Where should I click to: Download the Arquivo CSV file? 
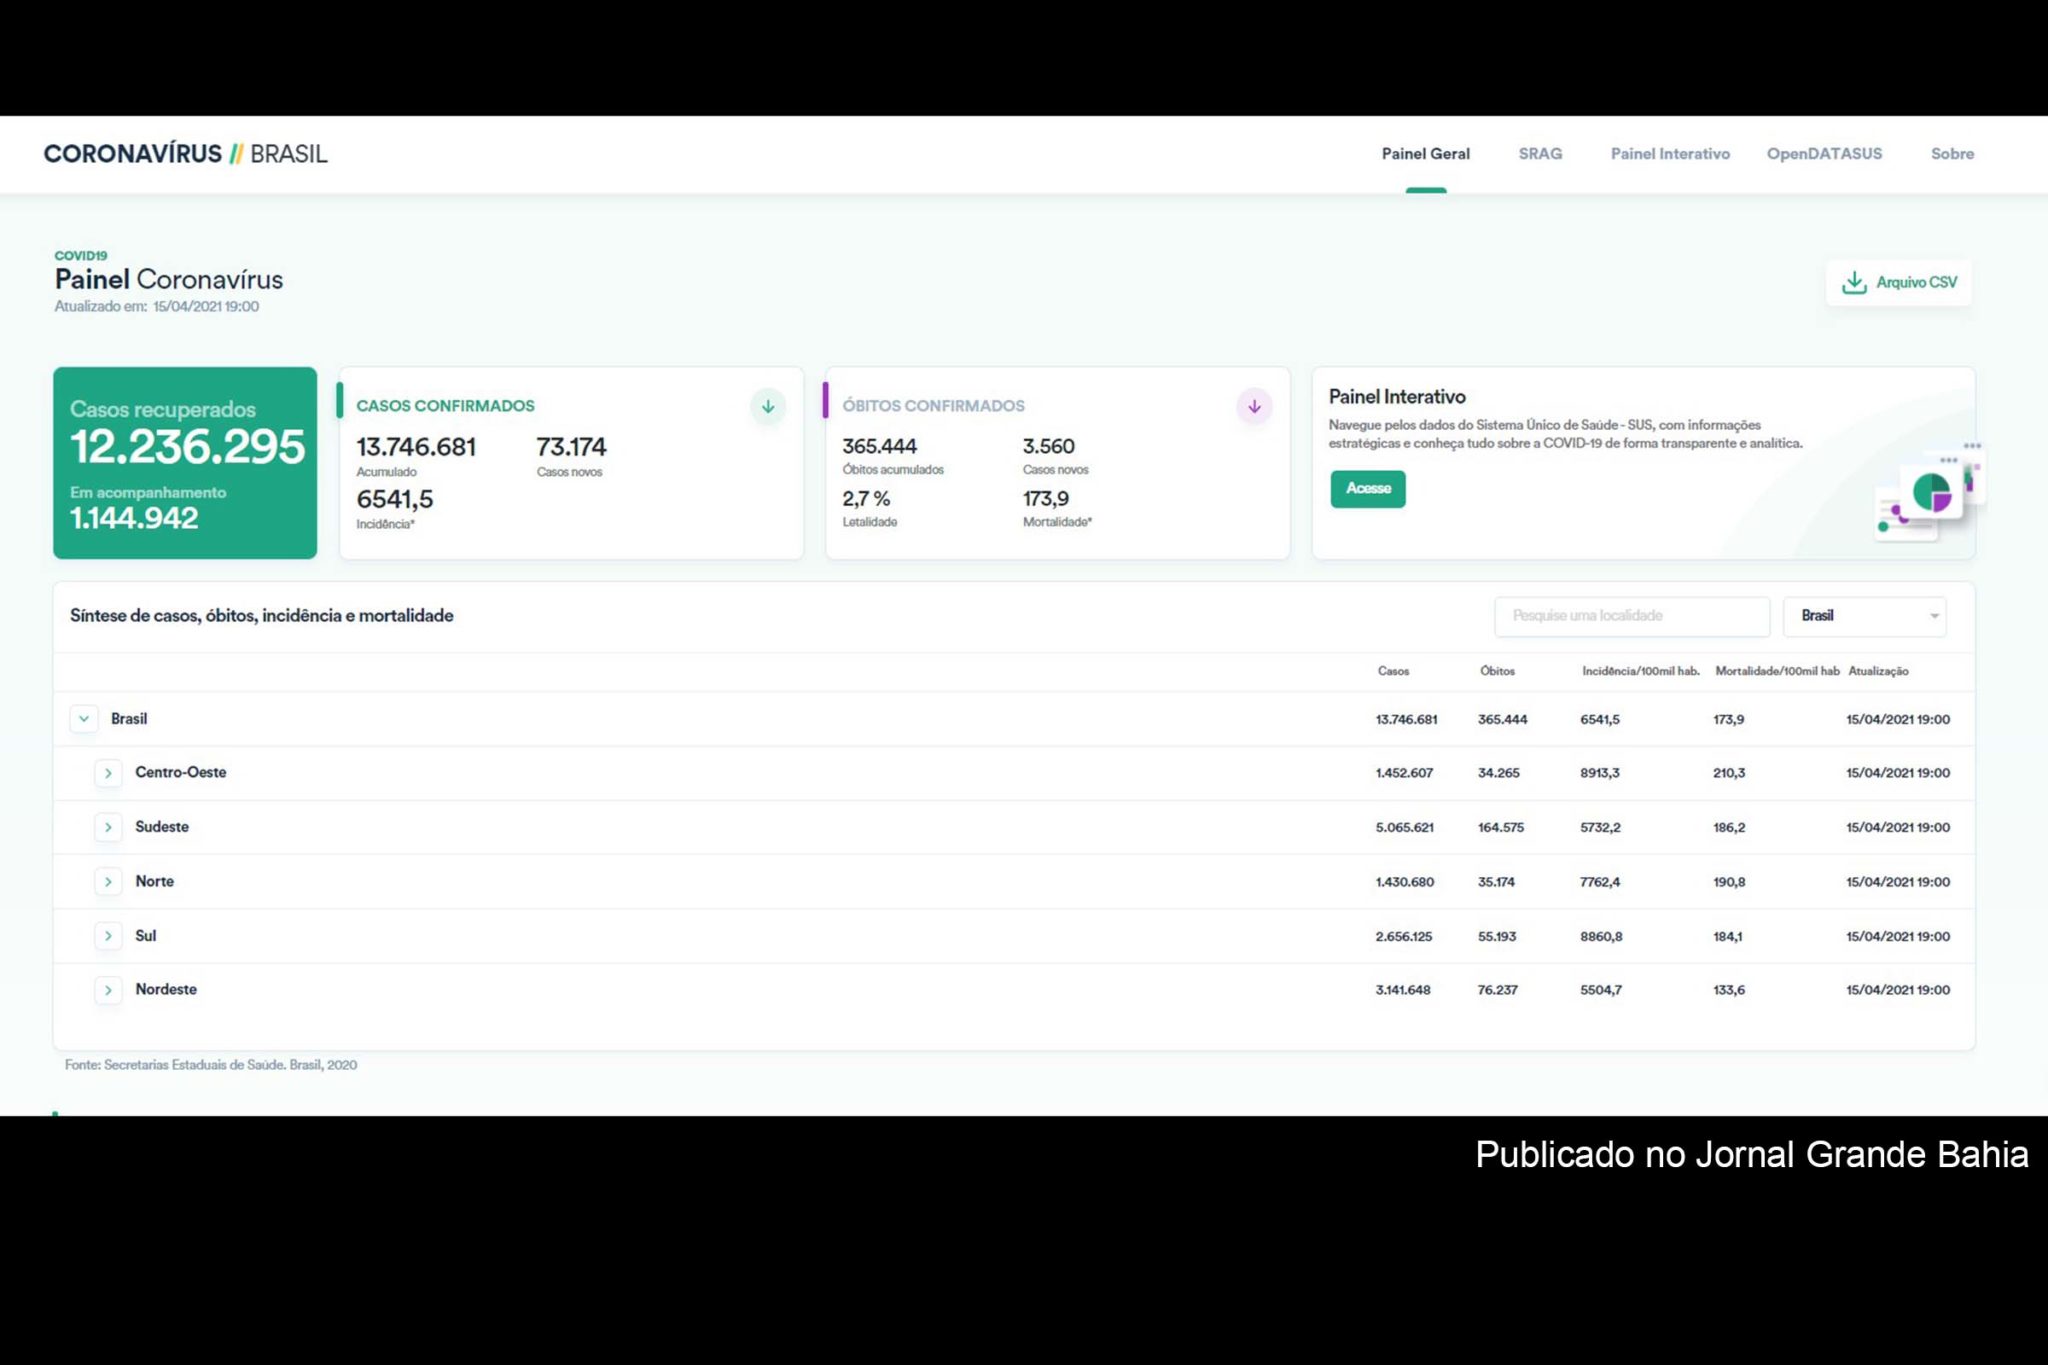click(1898, 283)
